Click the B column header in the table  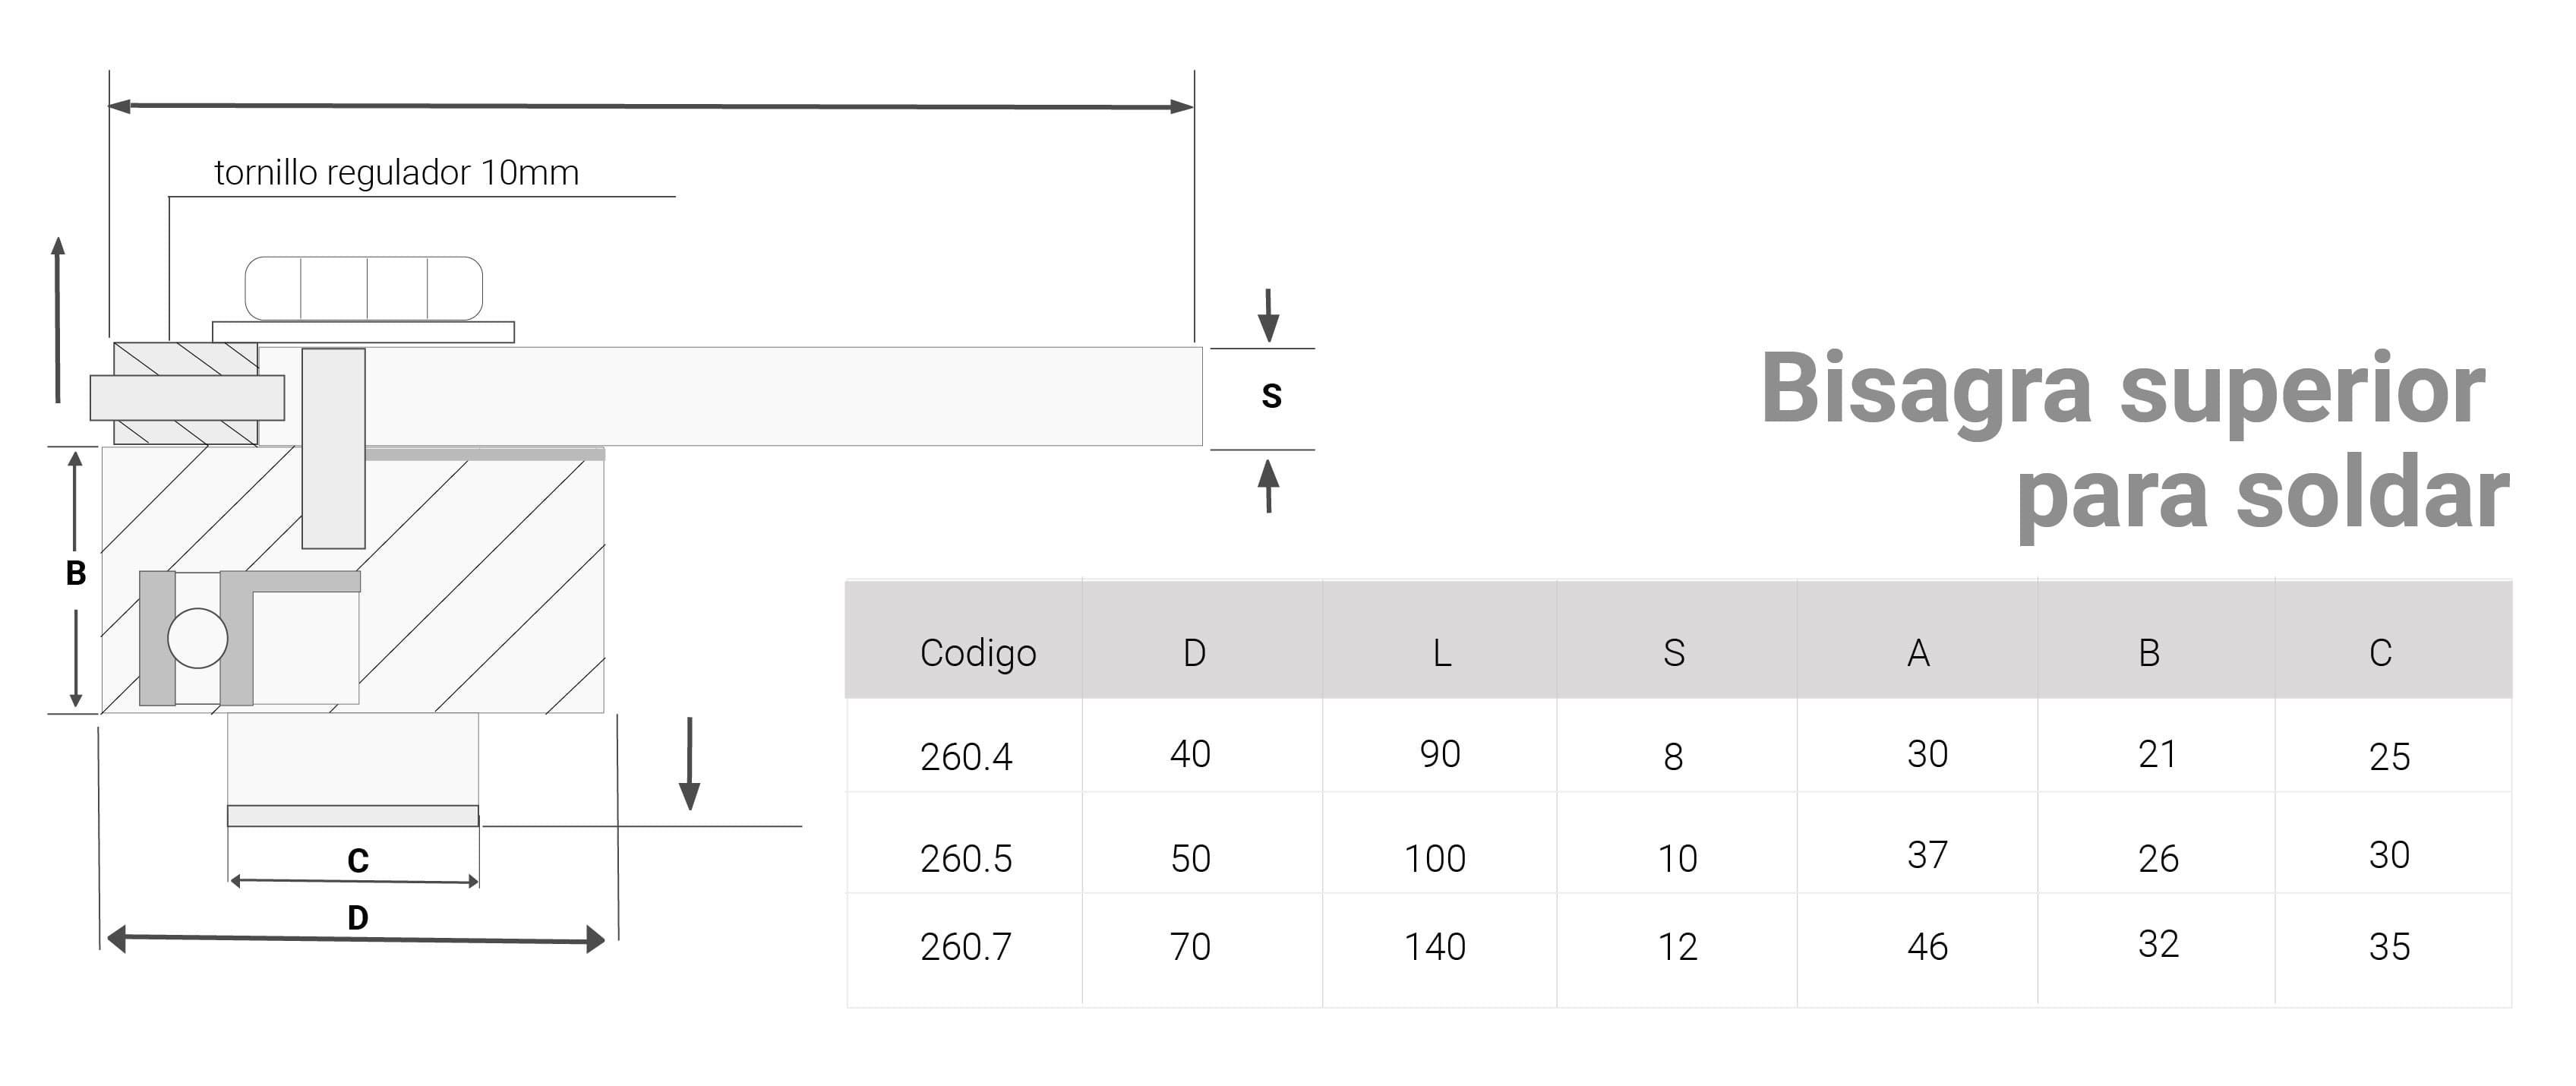[2149, 653]
